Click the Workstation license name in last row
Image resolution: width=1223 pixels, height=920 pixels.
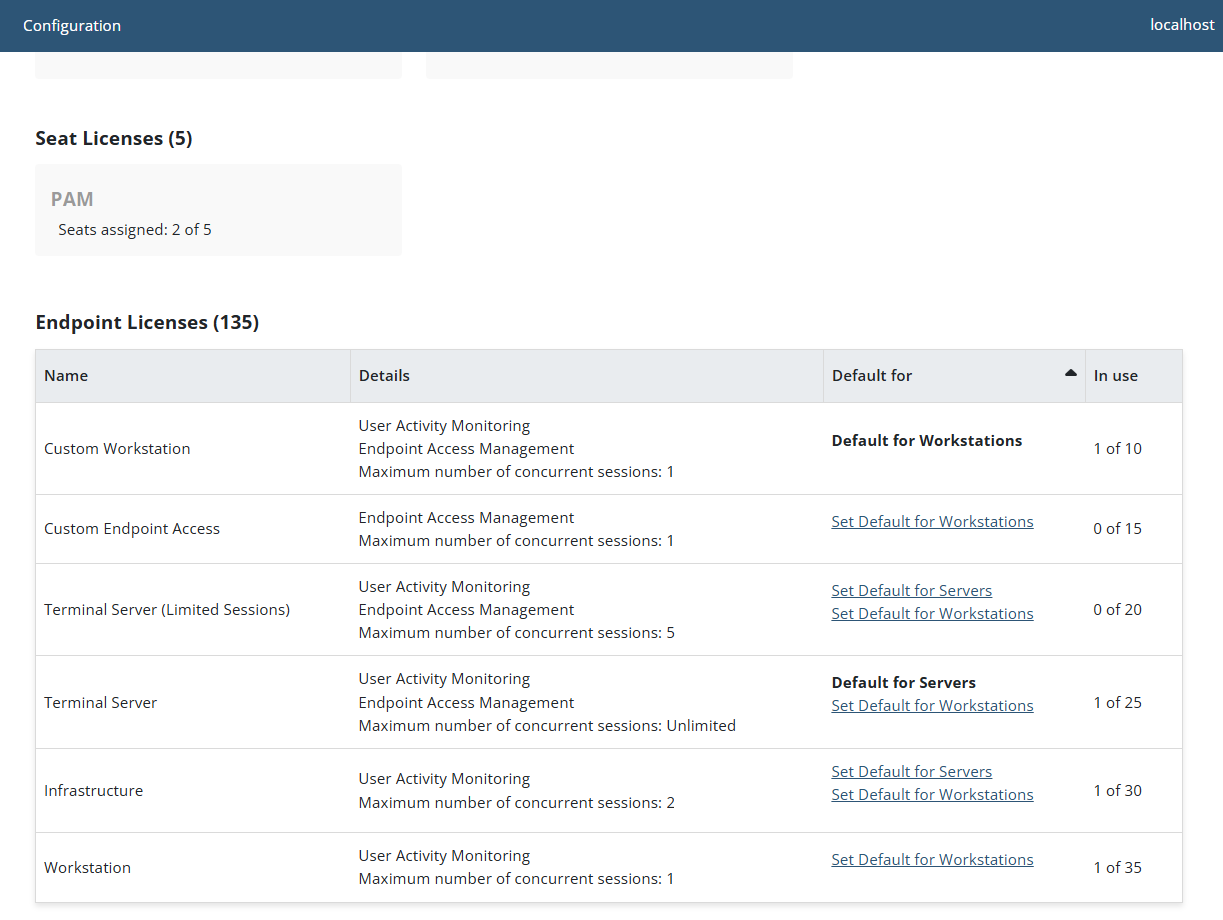87,868
